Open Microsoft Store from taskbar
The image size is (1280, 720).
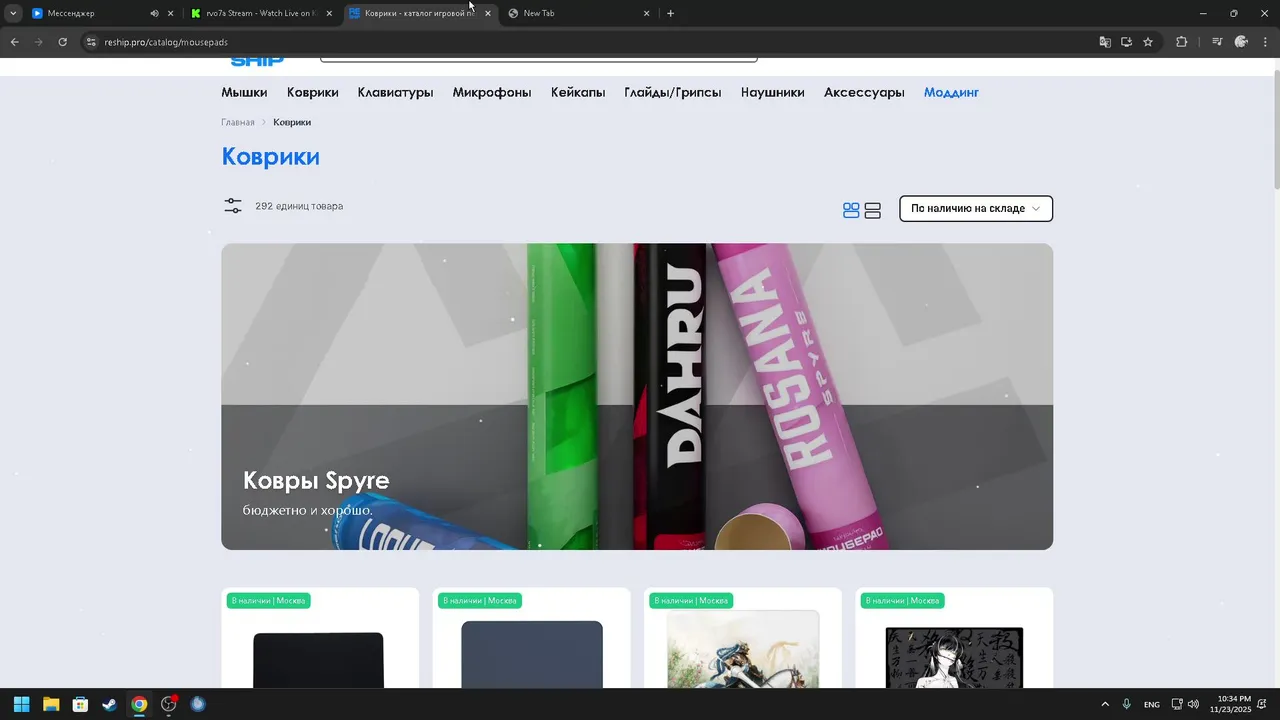80,704
